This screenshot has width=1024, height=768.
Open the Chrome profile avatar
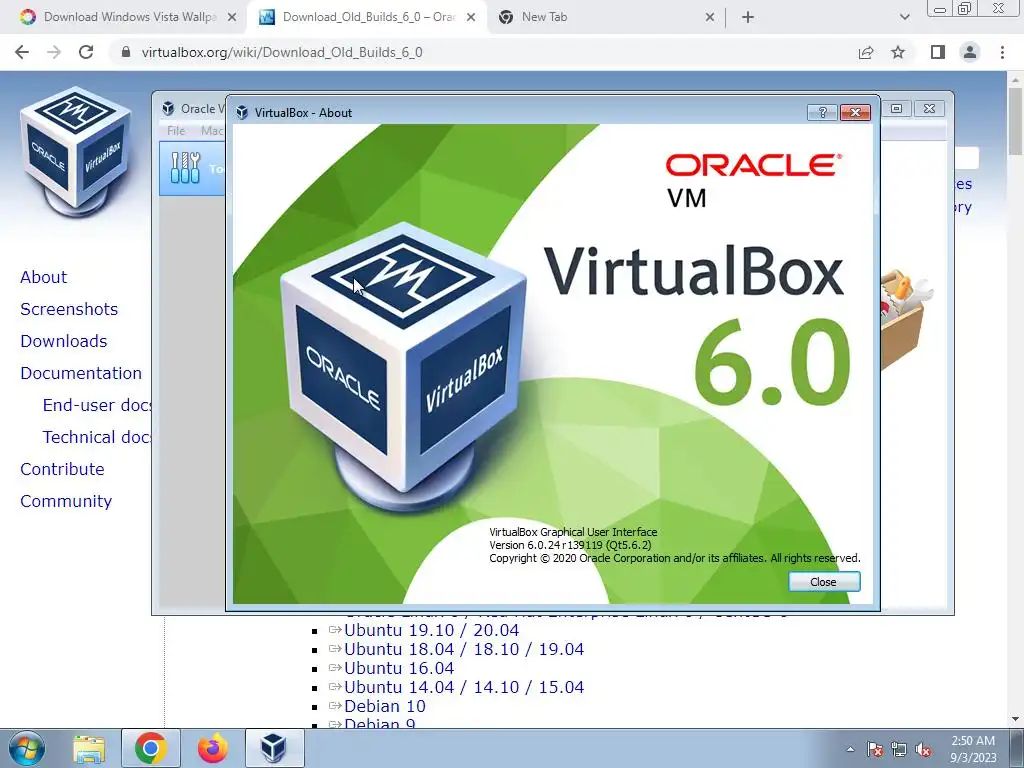(970, 52)
